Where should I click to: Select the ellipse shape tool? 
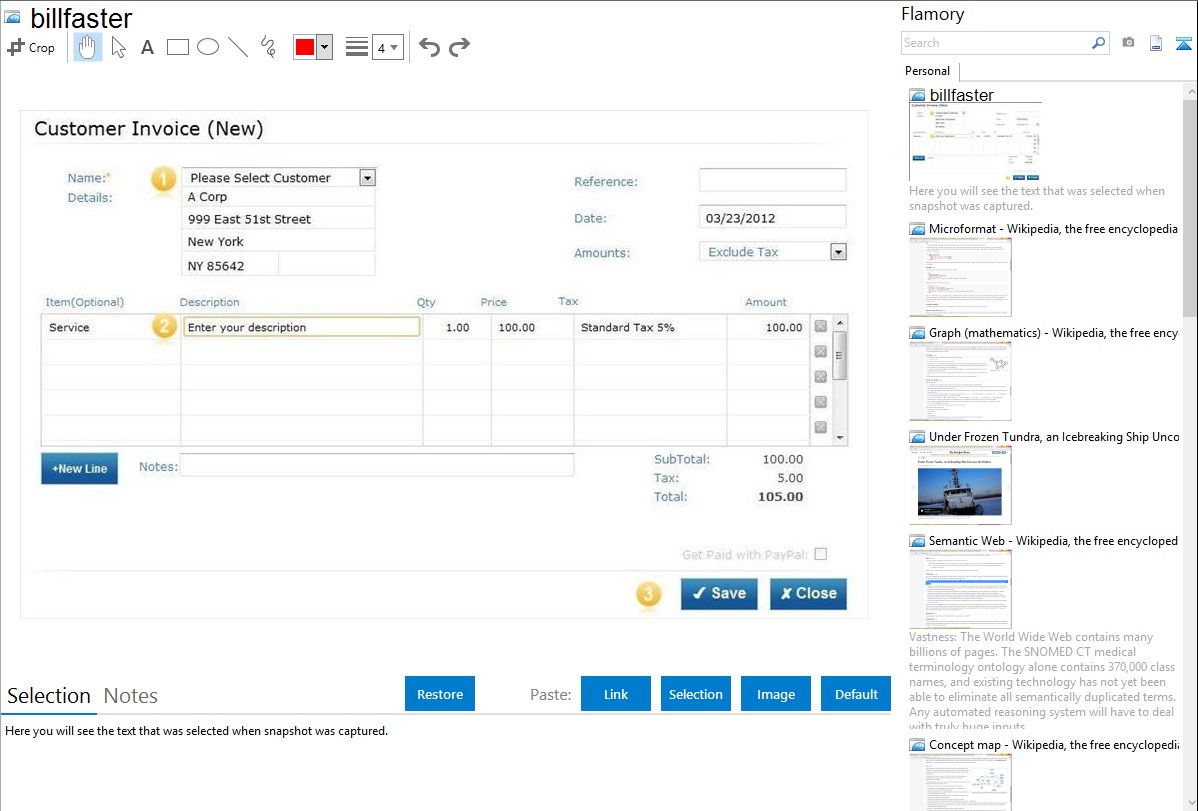208,47
